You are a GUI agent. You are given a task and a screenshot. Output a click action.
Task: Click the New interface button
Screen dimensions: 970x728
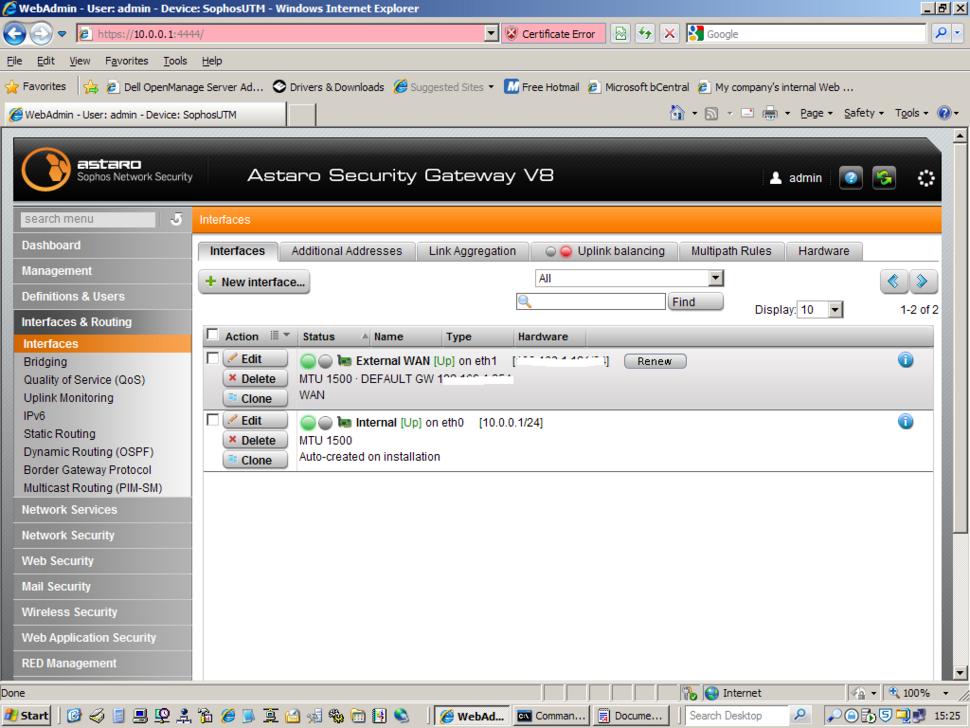255,282
